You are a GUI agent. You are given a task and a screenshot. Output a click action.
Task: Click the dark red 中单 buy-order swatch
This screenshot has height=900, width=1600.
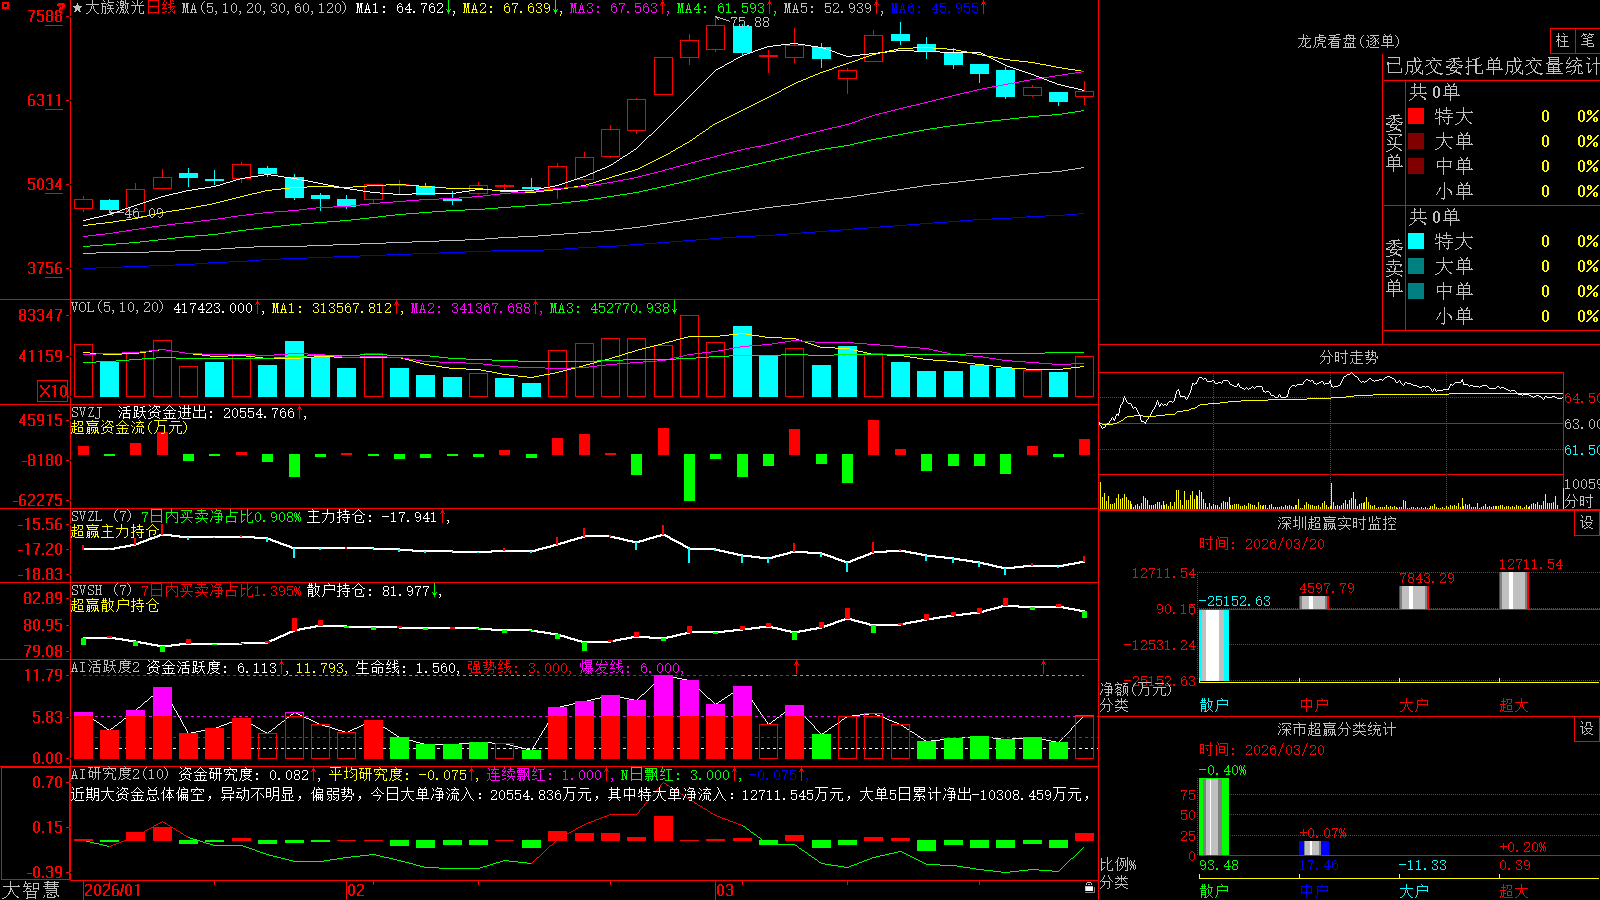1416,166
